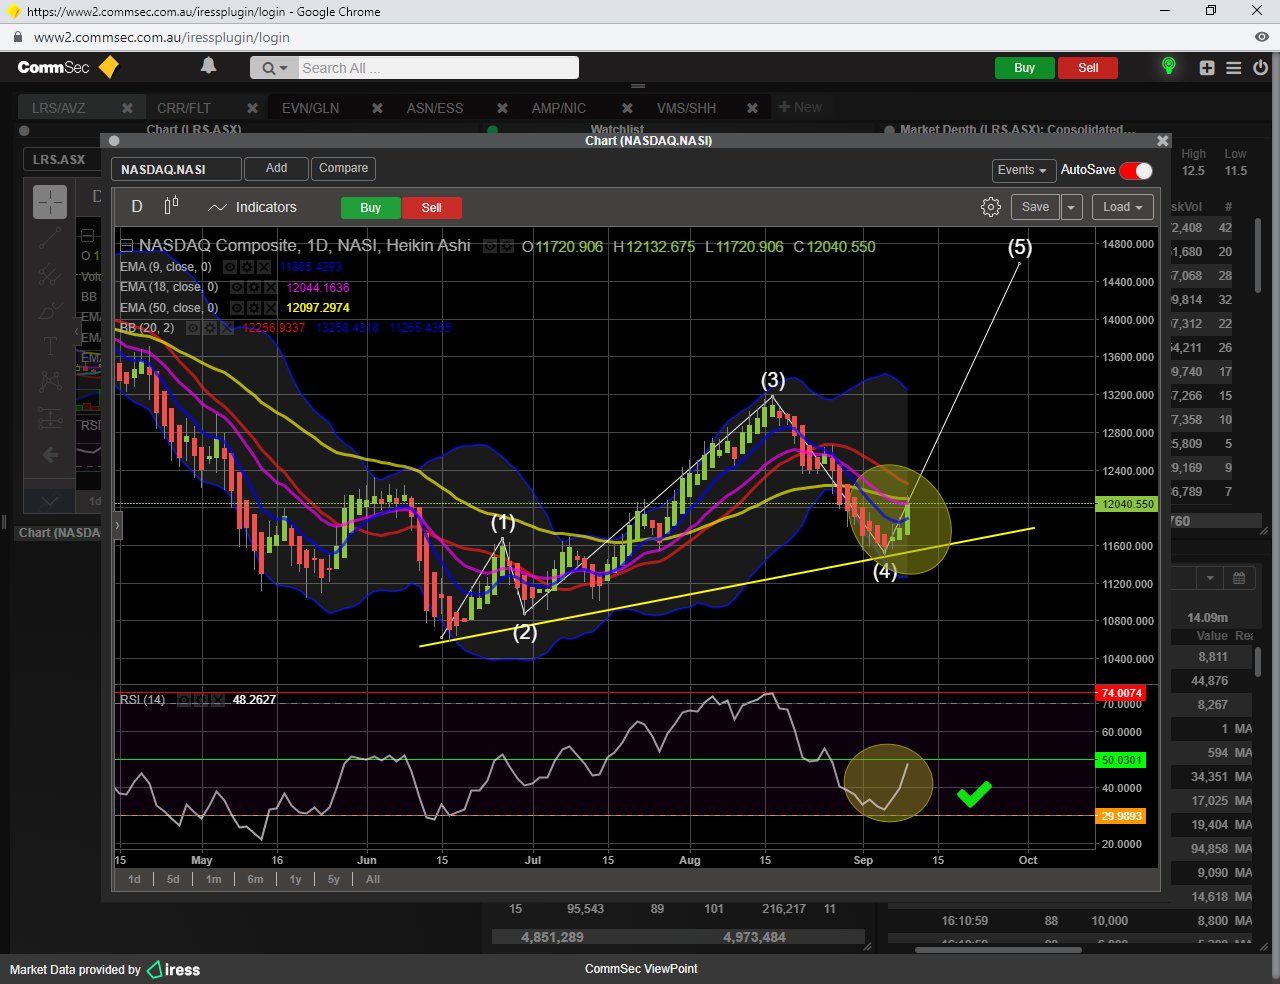The height and width of the screenshot is (984, 1280).
Task: Collapse the NASDAQ Composite legend
Action: [126, 246]
